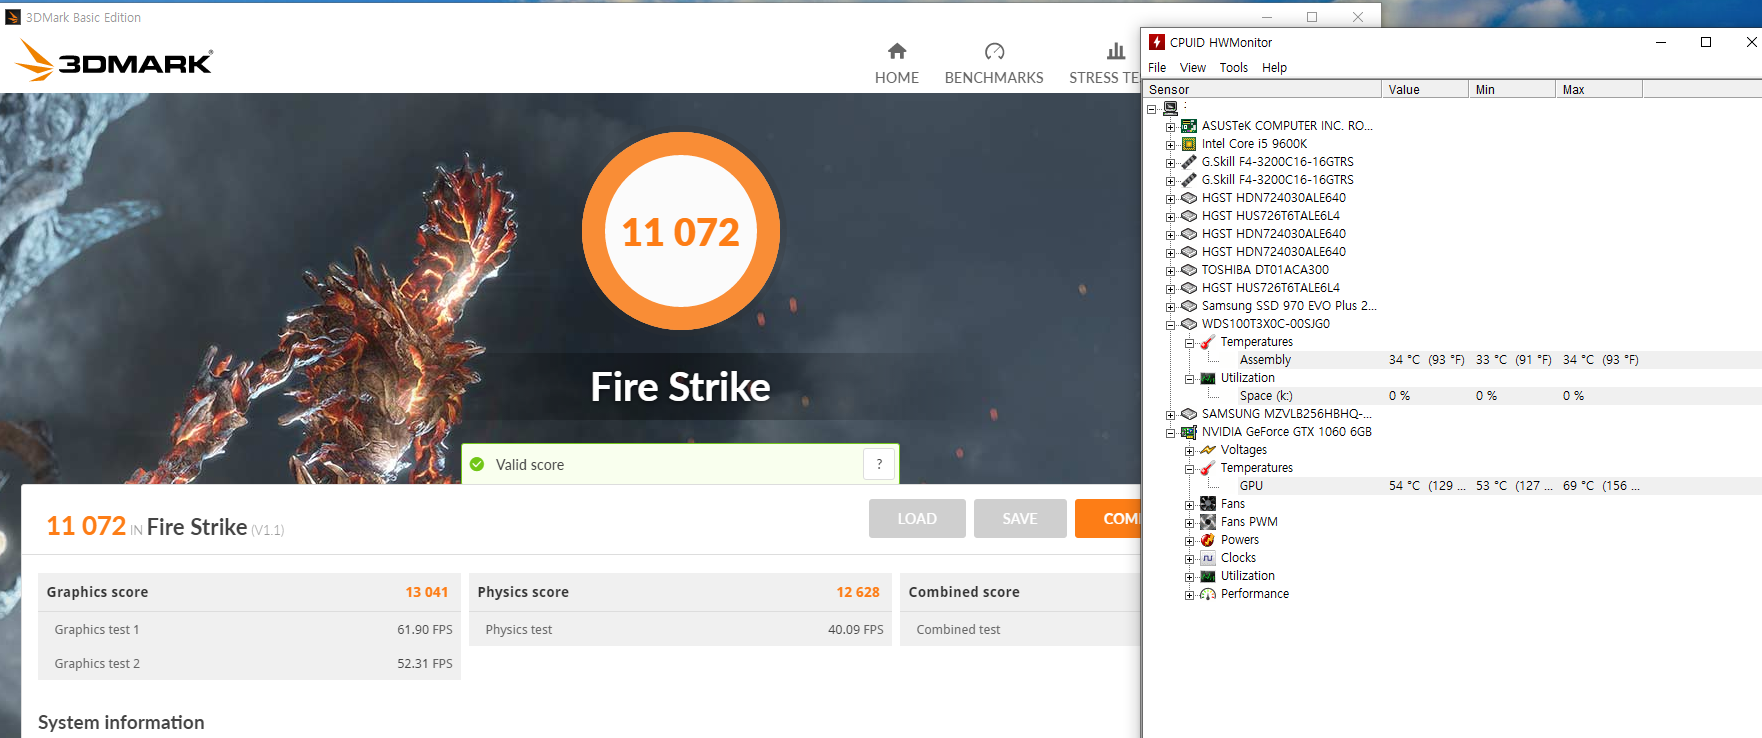Click the 3DMark logo

(114, 61)
